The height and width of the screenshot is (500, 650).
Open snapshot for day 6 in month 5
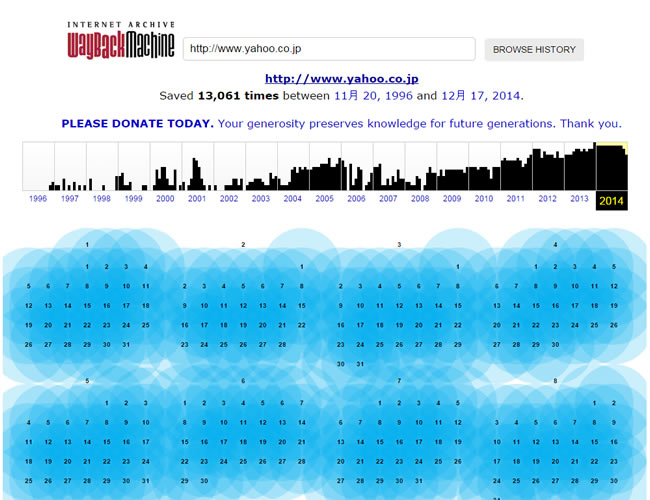tap(68, 422)
